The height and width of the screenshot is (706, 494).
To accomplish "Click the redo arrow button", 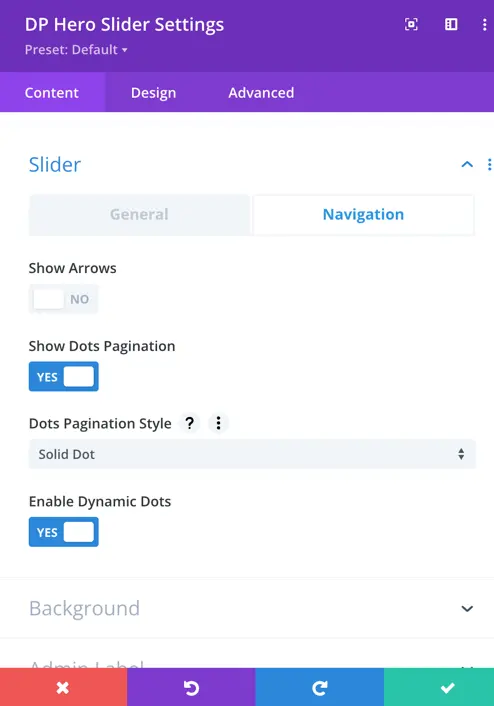I will coord(319,687).
